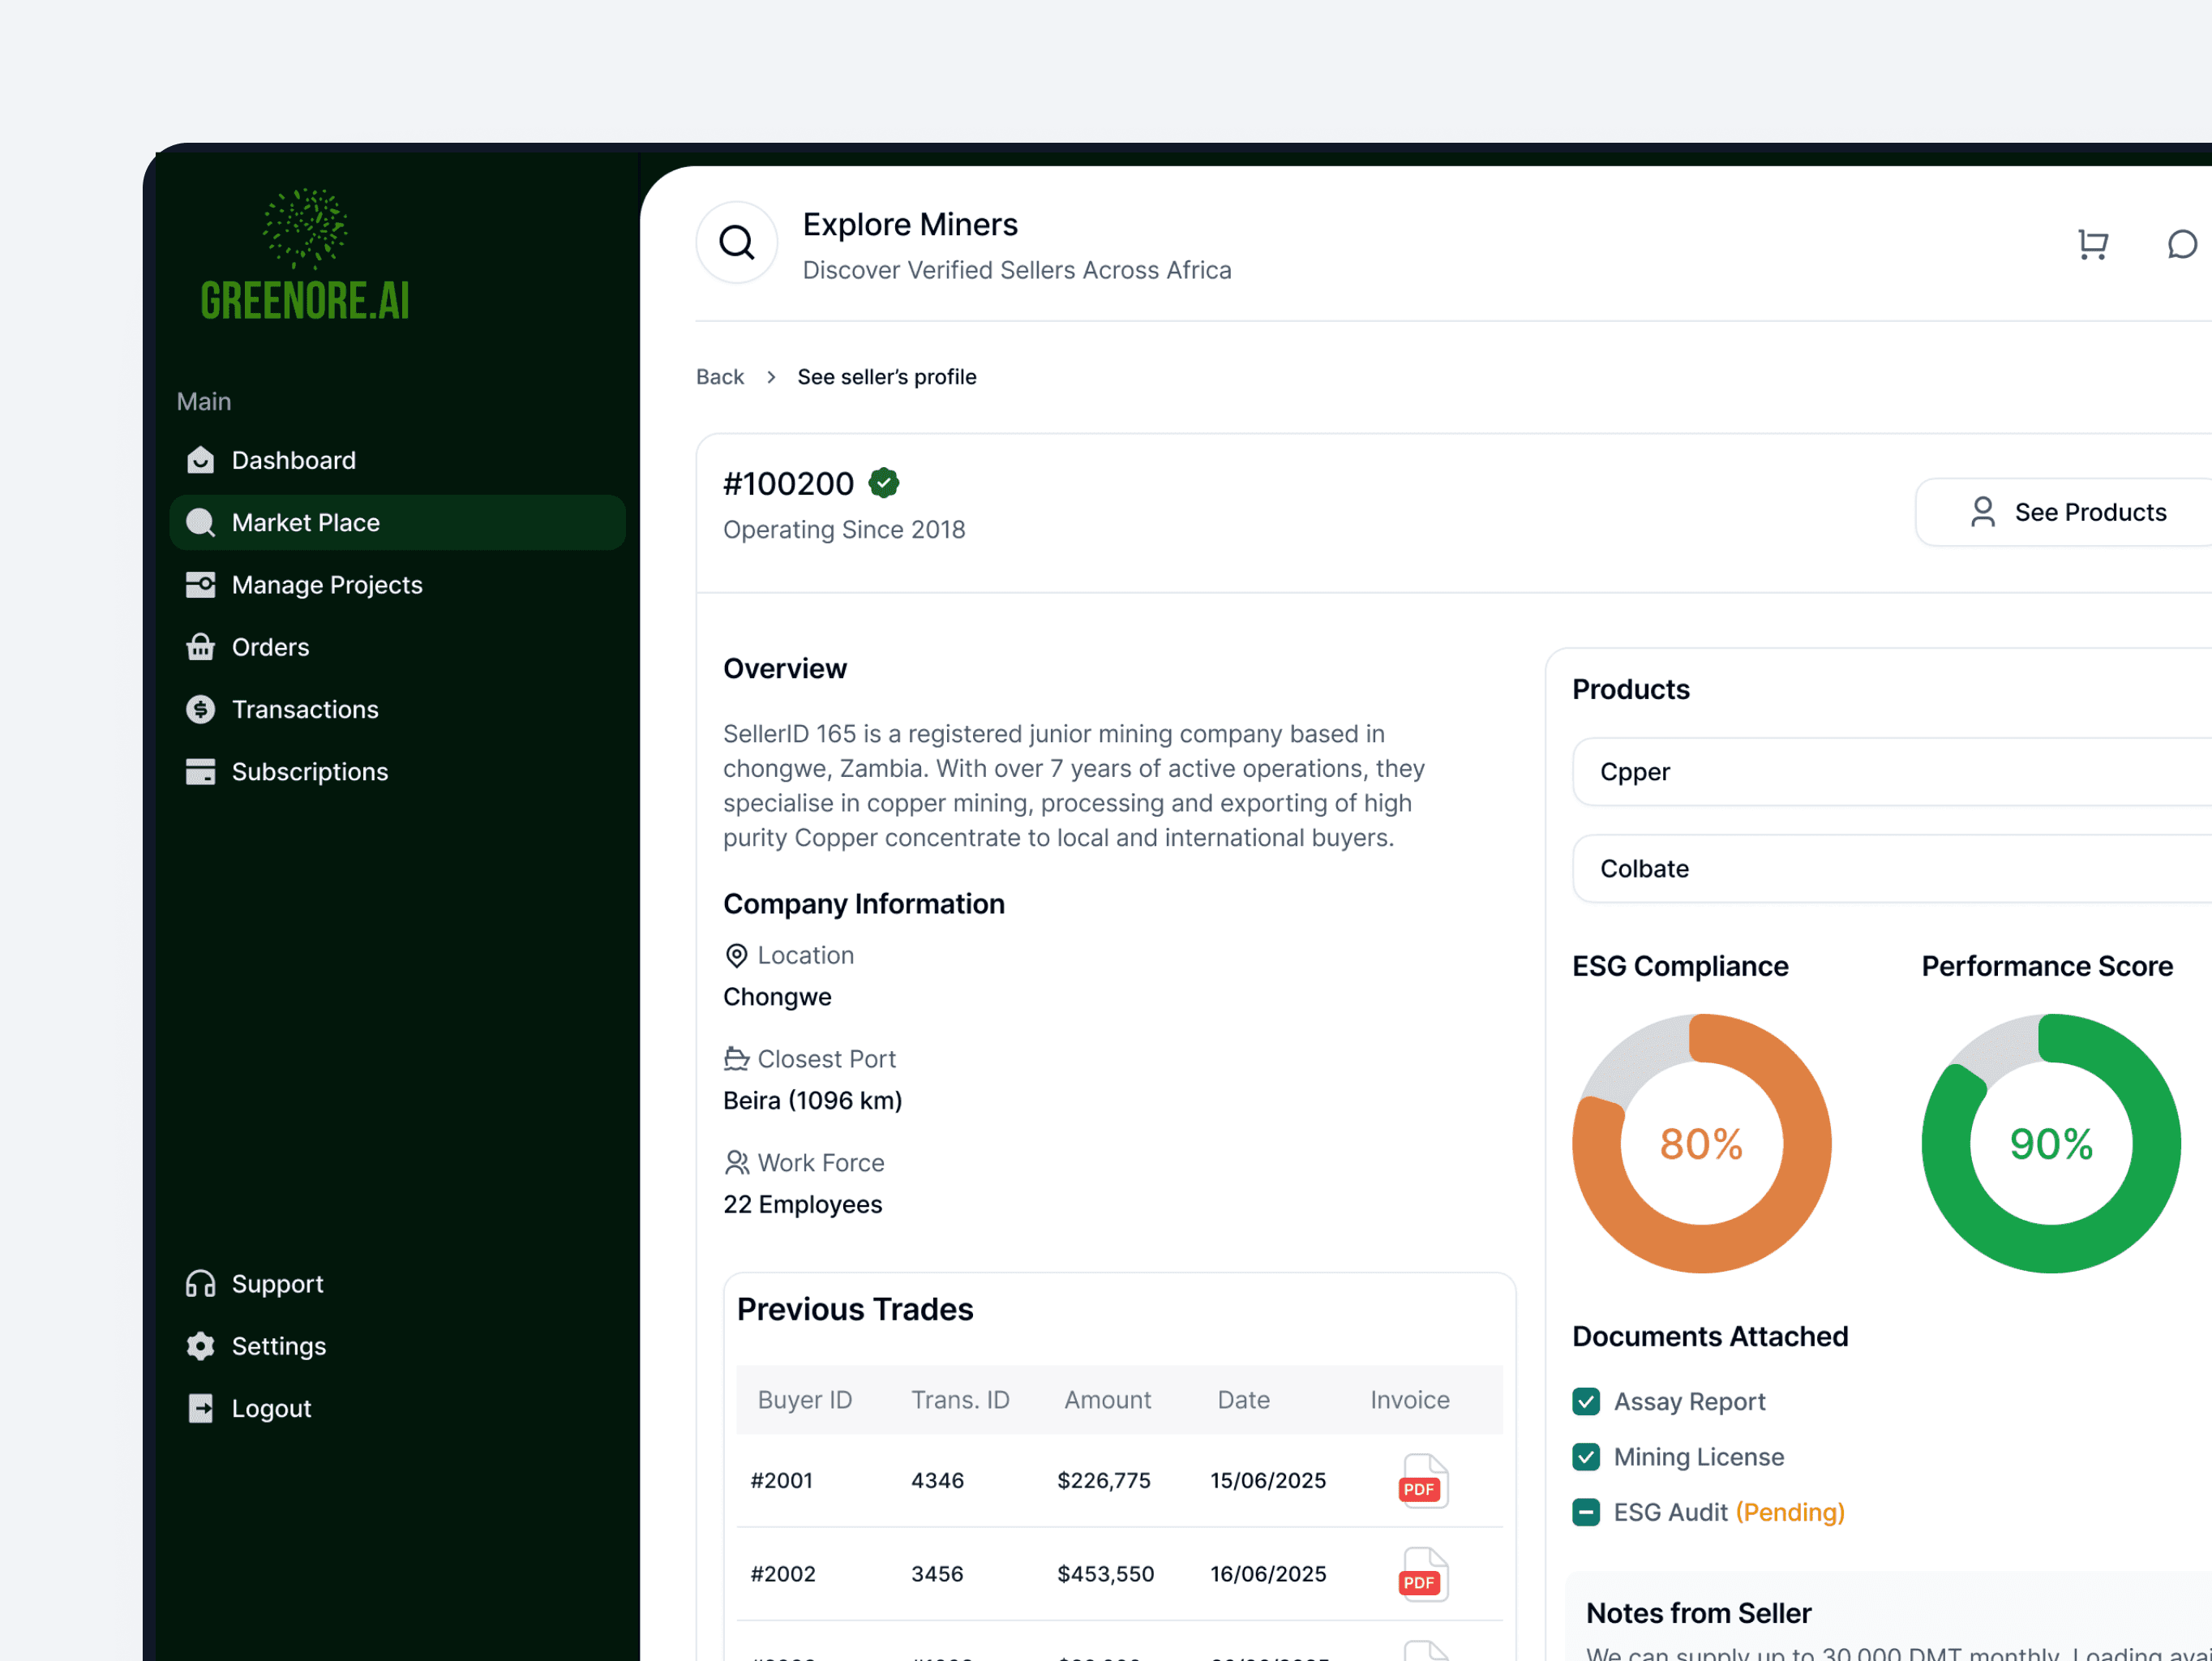Open the shopping cart icon
This screenshot has width=2212, height=1661.
(x=2092, y=244)
